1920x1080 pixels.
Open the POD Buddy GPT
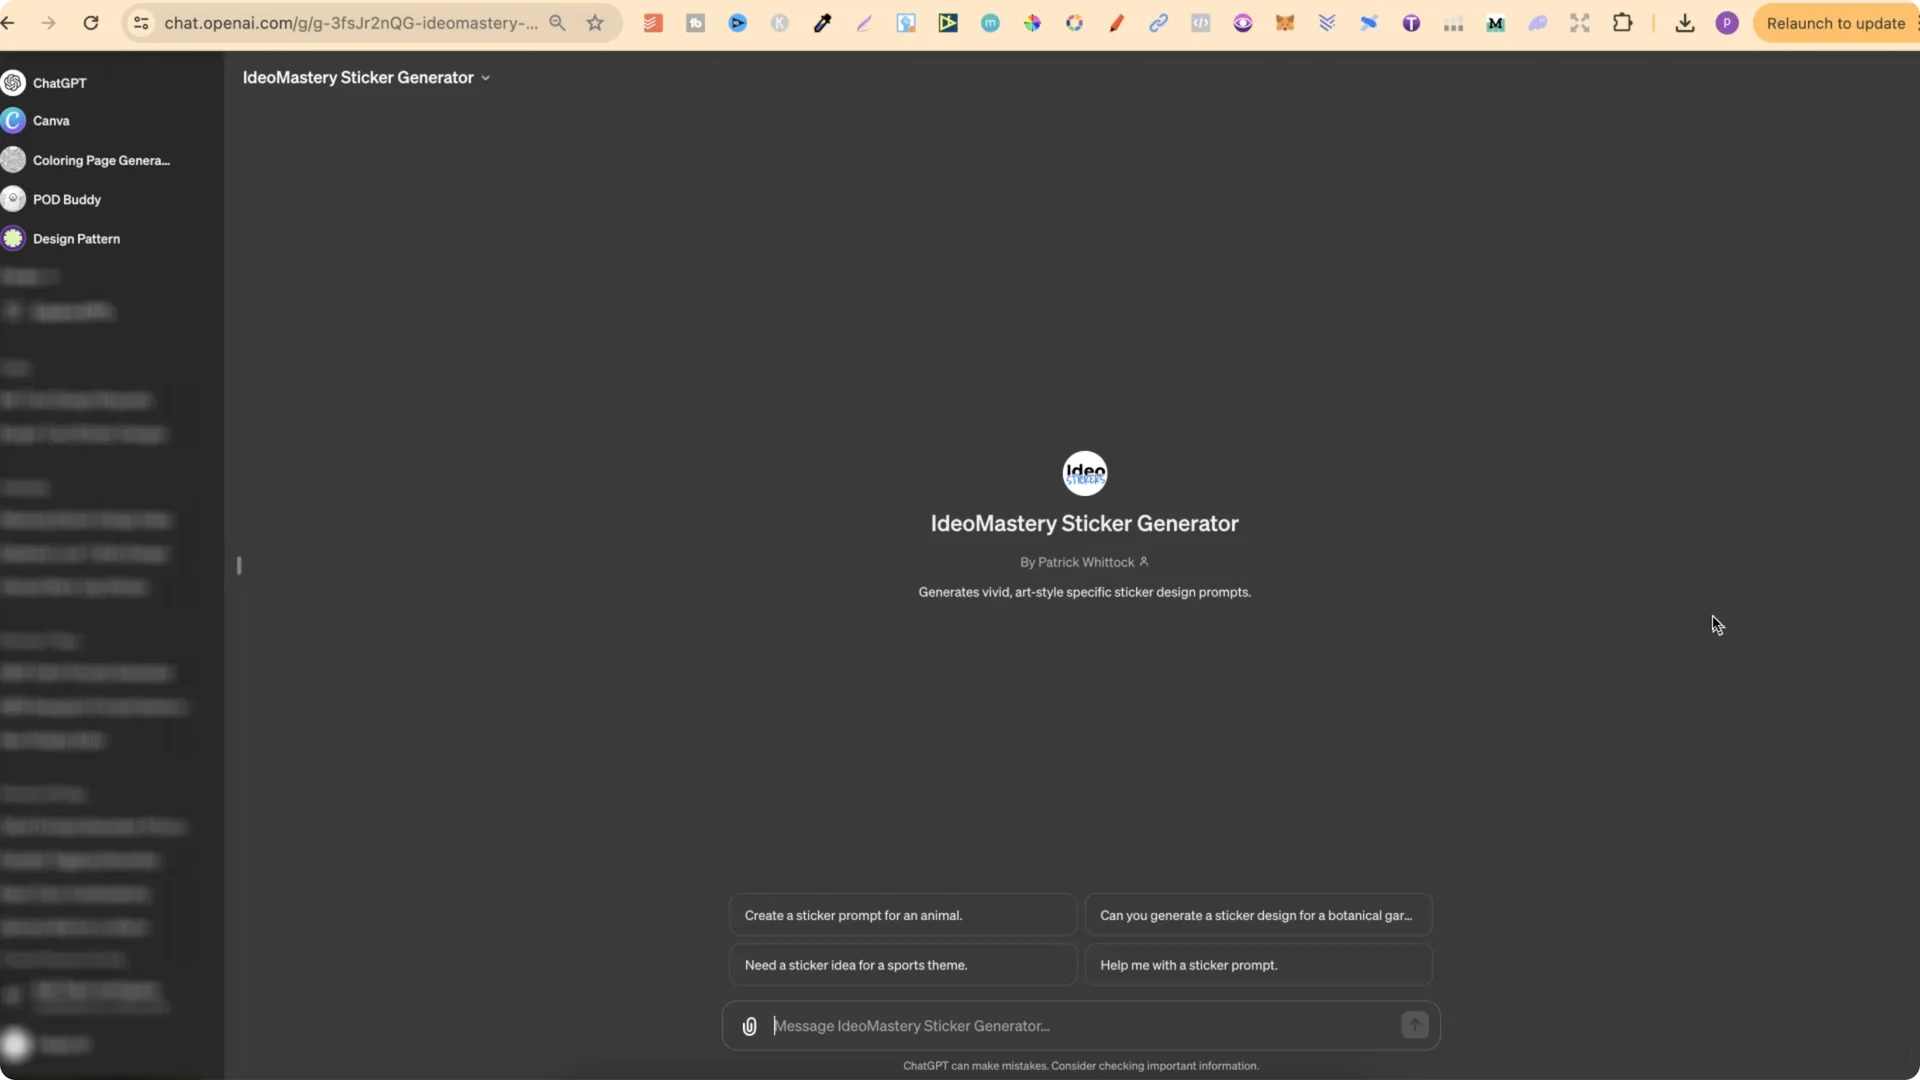[x=66, y=199]
